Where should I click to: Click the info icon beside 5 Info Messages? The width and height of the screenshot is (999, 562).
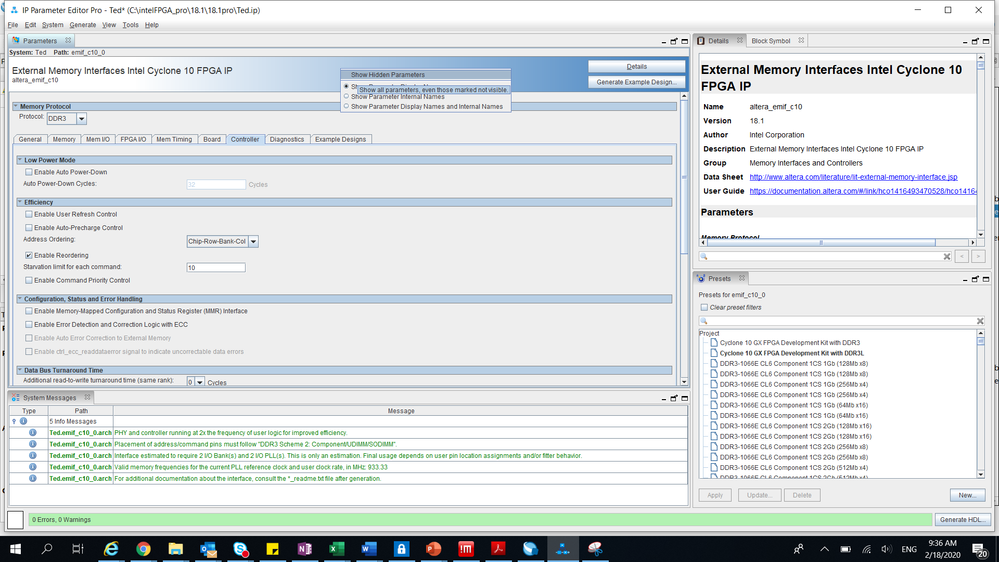23,421
